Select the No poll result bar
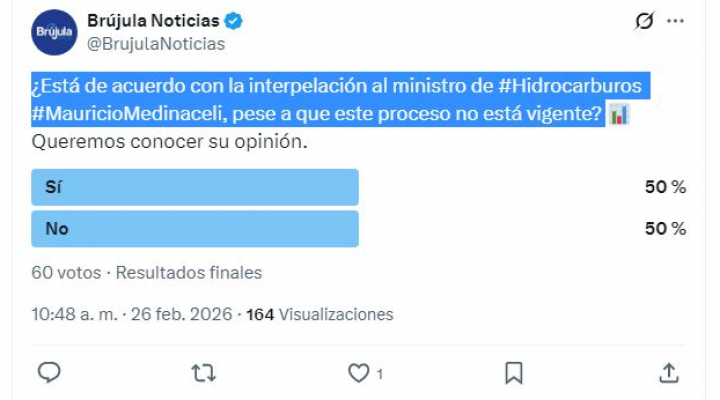The image size is (720, 400). point(195,228)
